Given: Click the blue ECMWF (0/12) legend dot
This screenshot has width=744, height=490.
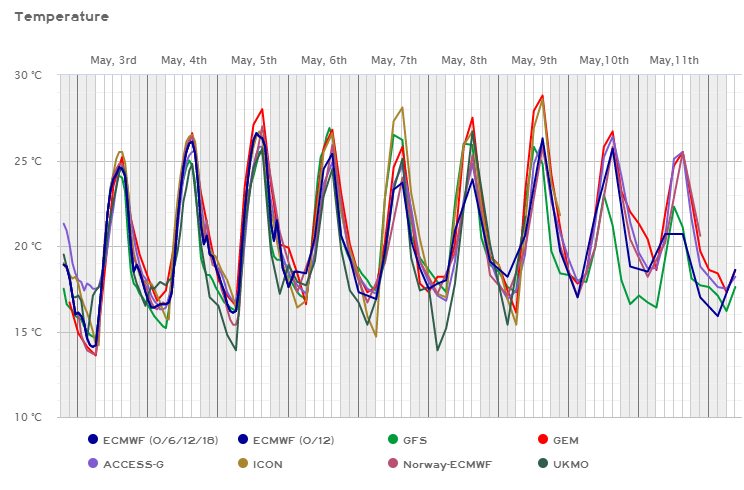Looking at the screenshot, I should pos(243,439).
